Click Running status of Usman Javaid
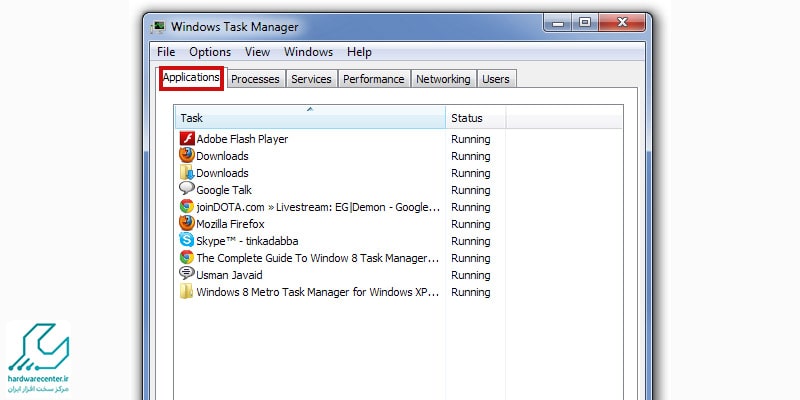 pyautogui.click(x=470, y=275)
